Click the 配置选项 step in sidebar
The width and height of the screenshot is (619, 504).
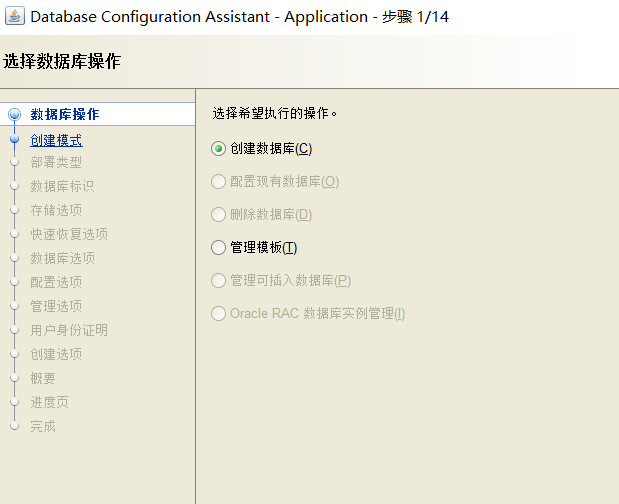56,282
